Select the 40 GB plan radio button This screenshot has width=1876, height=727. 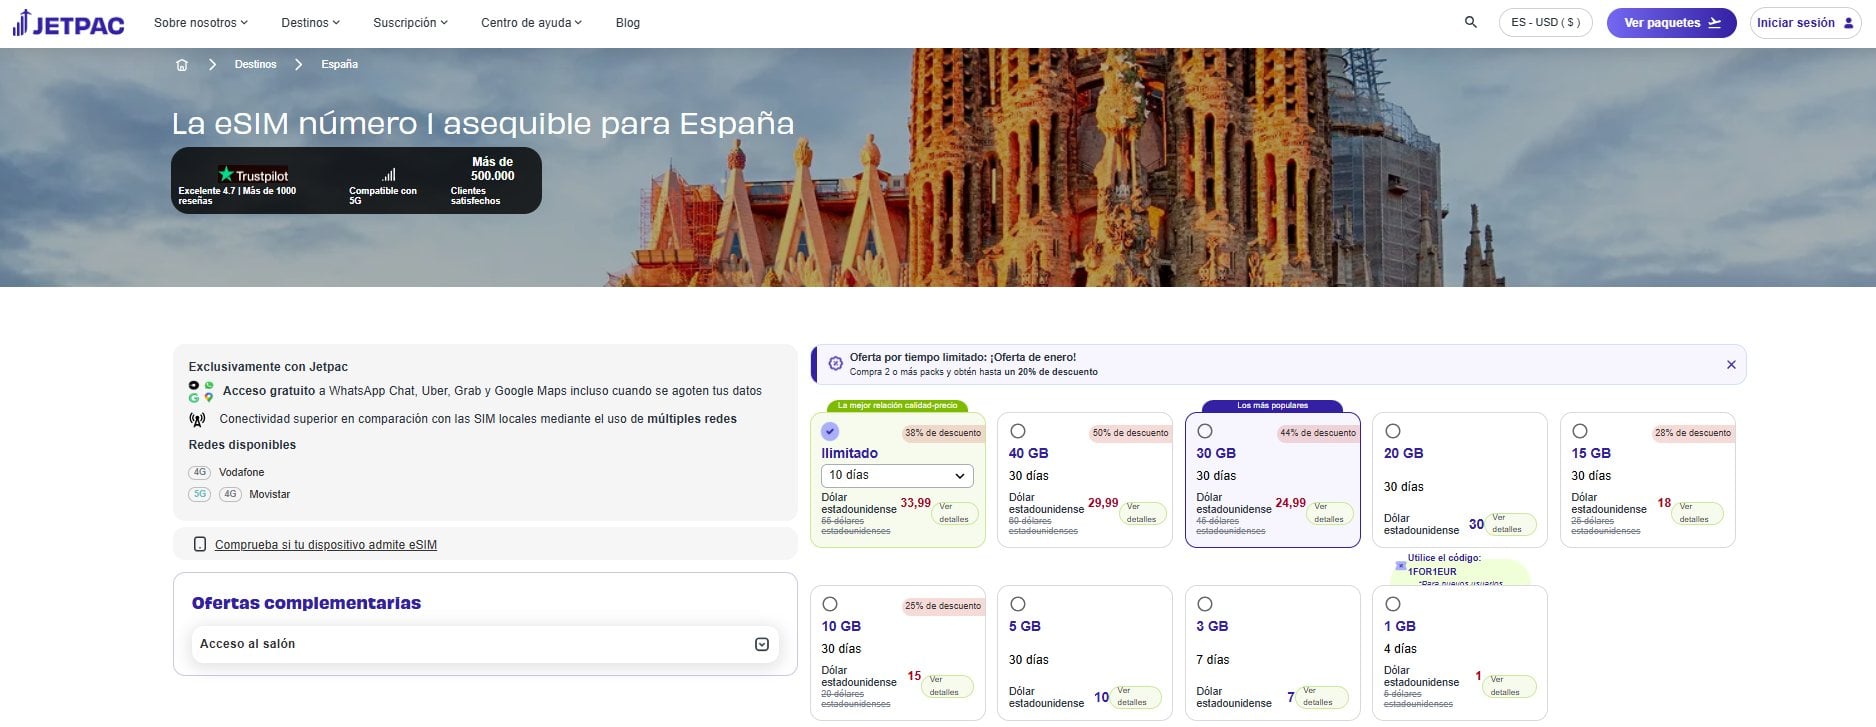pyautogui.click(x=1018, y=431)
